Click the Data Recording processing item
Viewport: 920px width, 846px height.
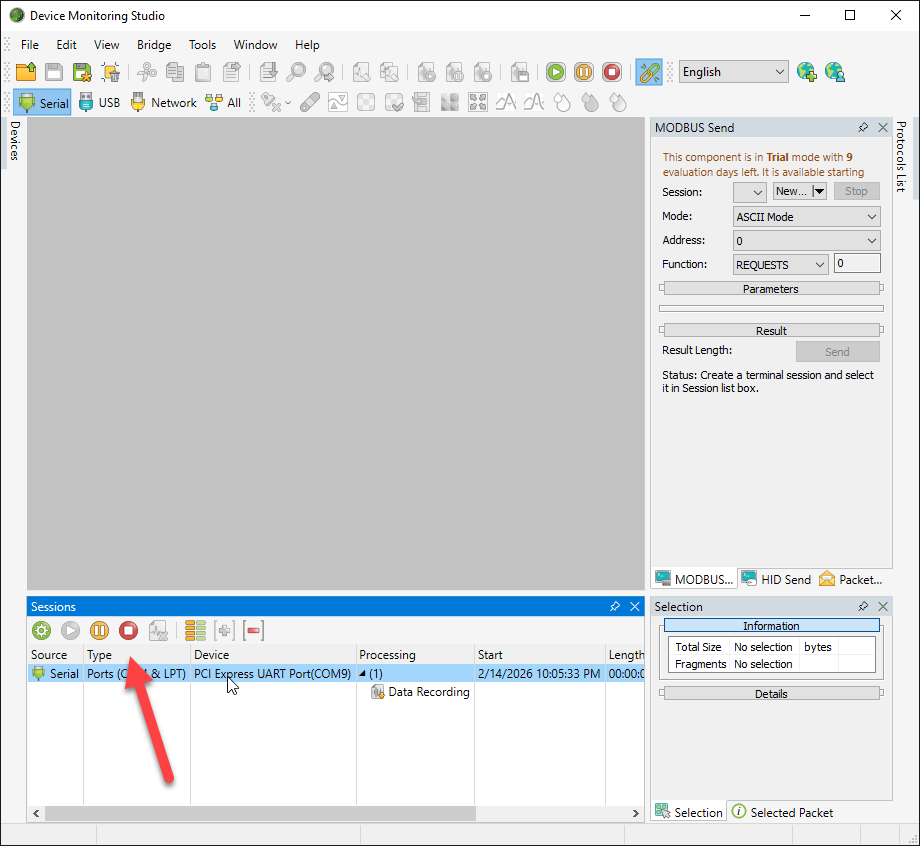(428, 692)
